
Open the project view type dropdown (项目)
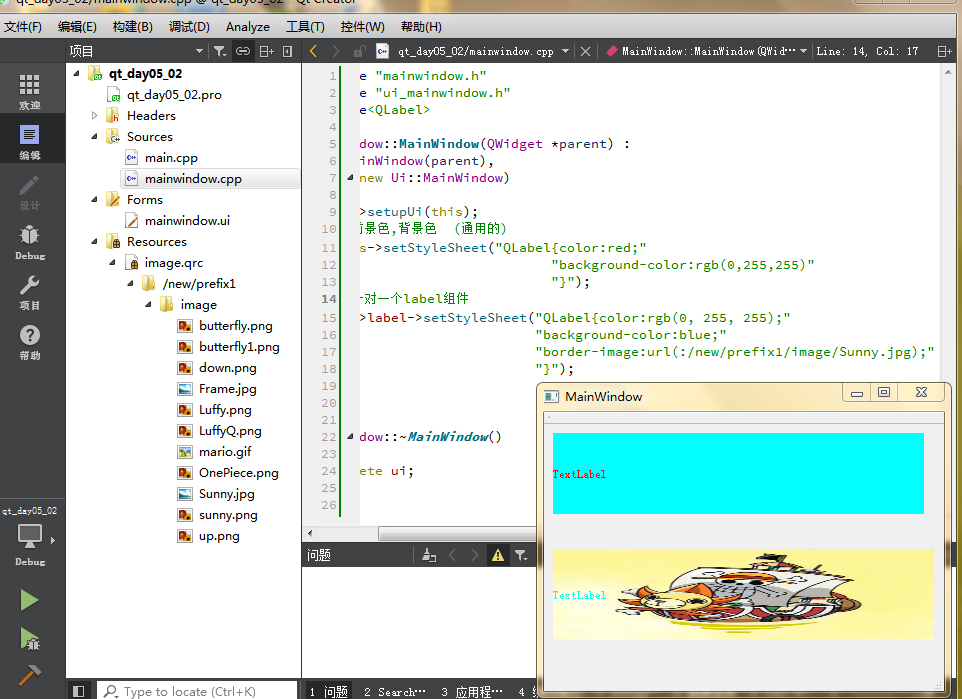(x=136, y=52)
